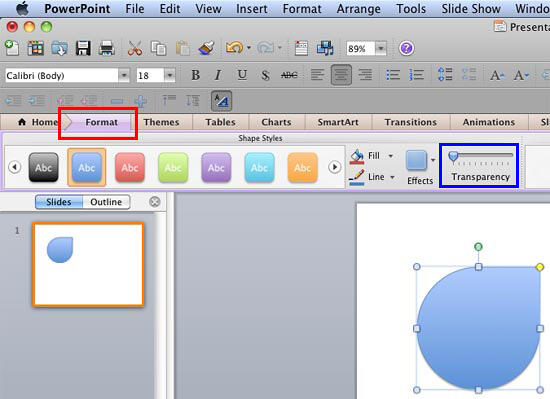The image size is (550, 399).
Task: Switch to the Animations ribbon tab
Action: click(x=489, y=122)
